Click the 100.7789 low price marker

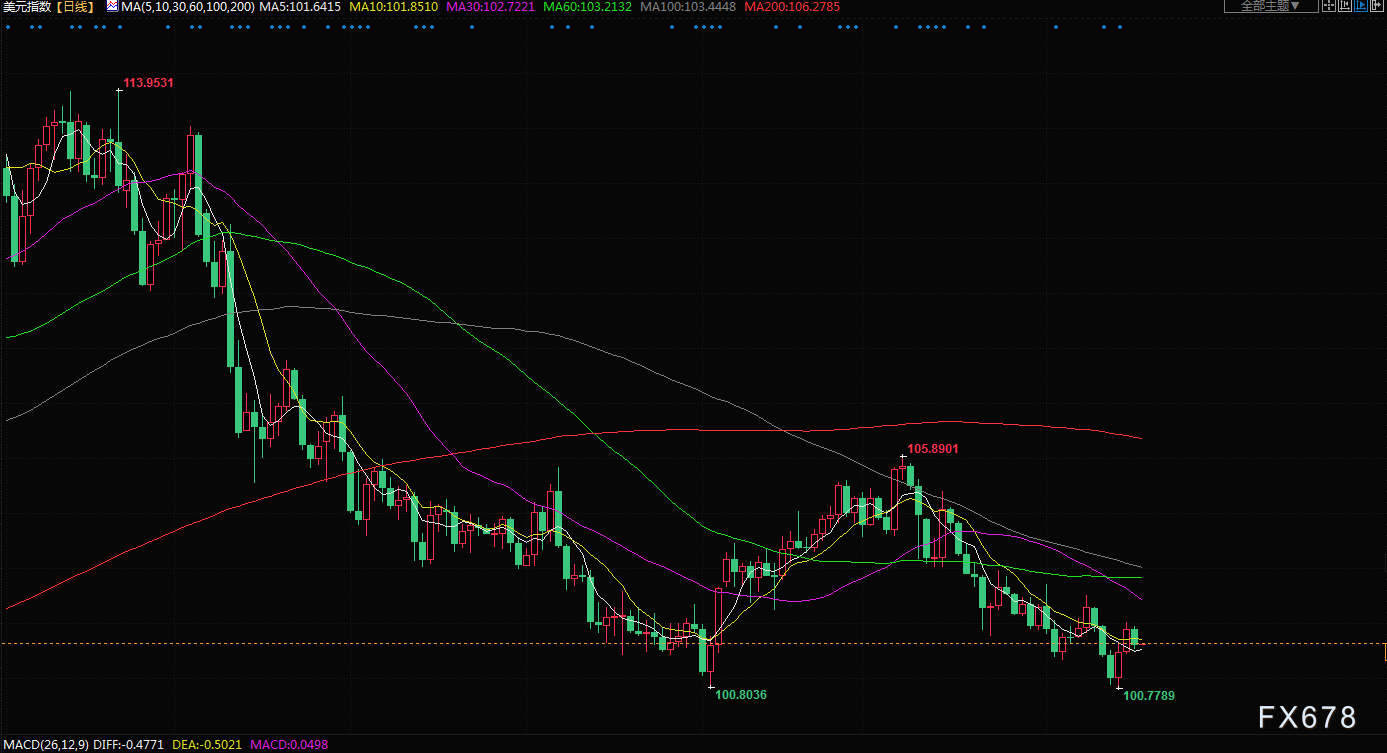tap(1149, 695)
